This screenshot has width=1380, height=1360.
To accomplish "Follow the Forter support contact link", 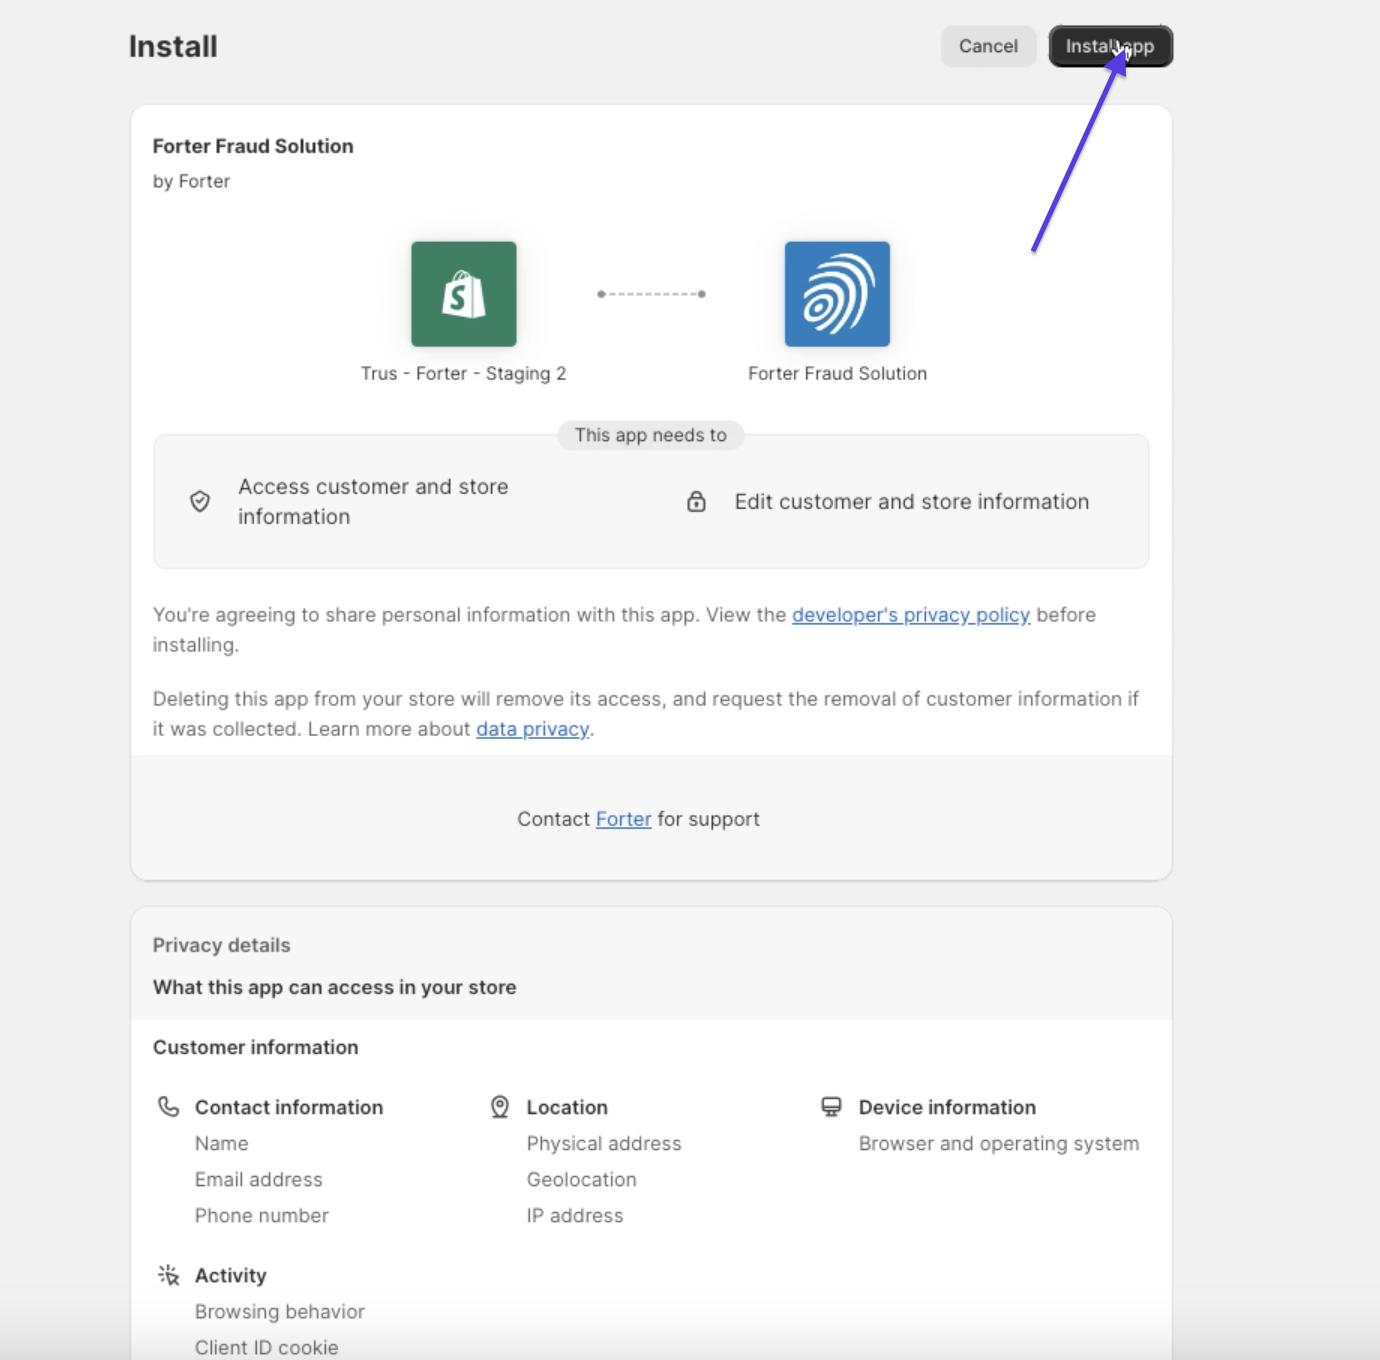I will (x=623, y=819).
